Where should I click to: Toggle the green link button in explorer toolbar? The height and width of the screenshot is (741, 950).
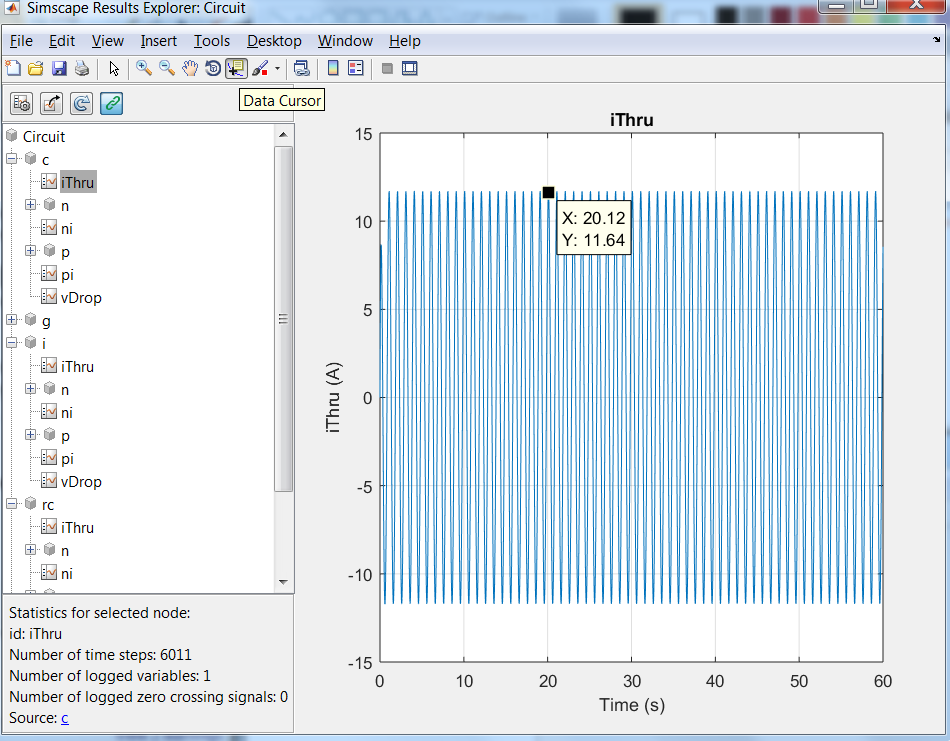click(x=112, y=102)
